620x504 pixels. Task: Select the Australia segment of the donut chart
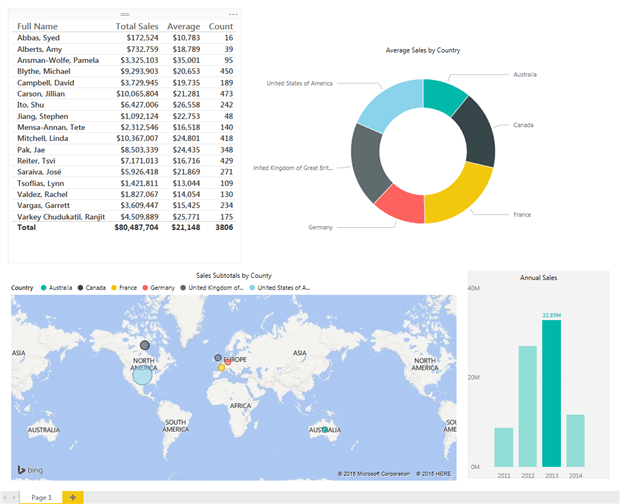pos(443,95)
